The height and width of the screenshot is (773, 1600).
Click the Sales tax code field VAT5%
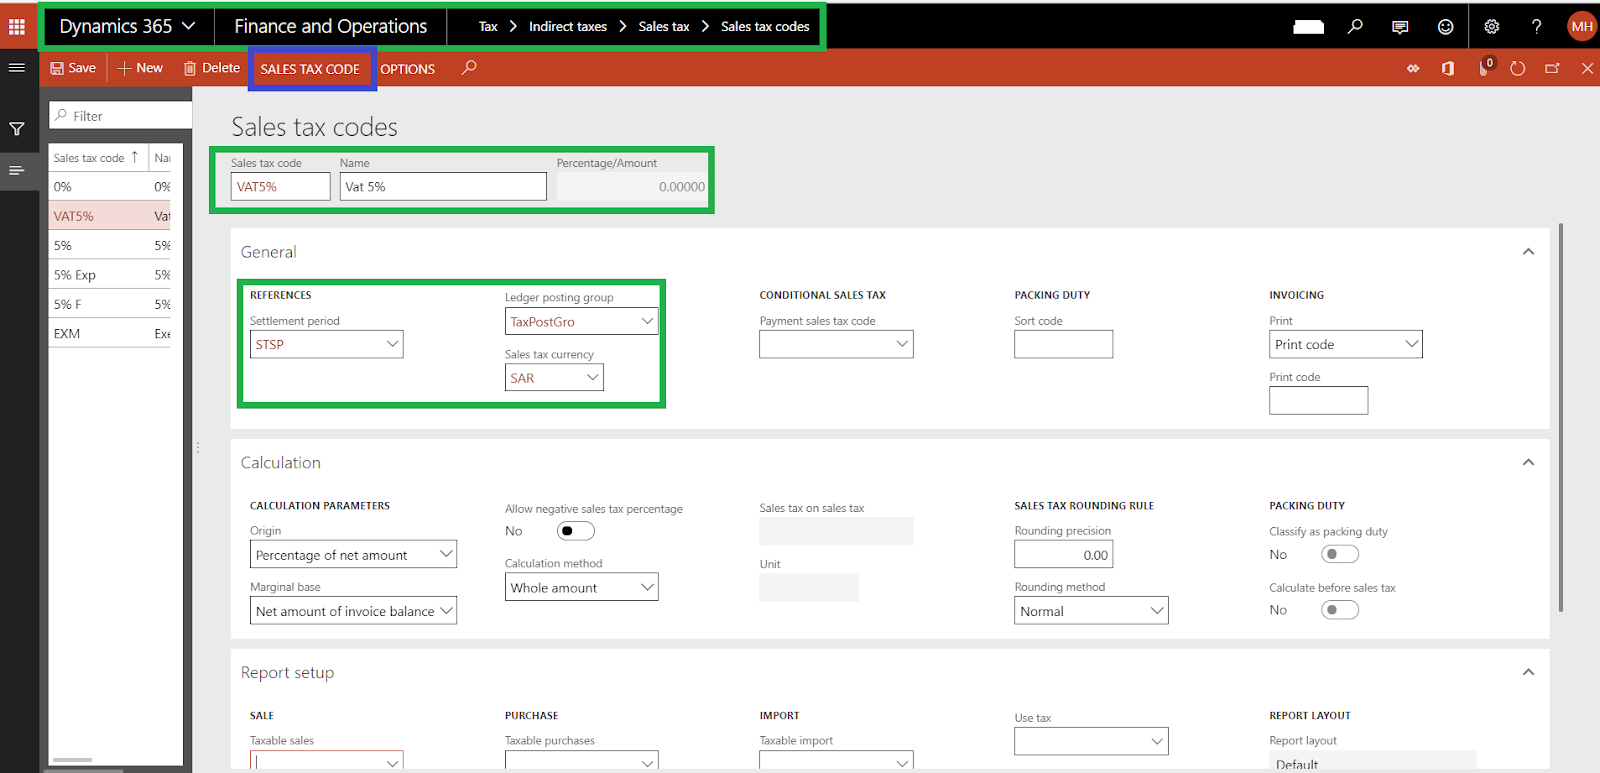pyautogui.click(x=280, y=186)
